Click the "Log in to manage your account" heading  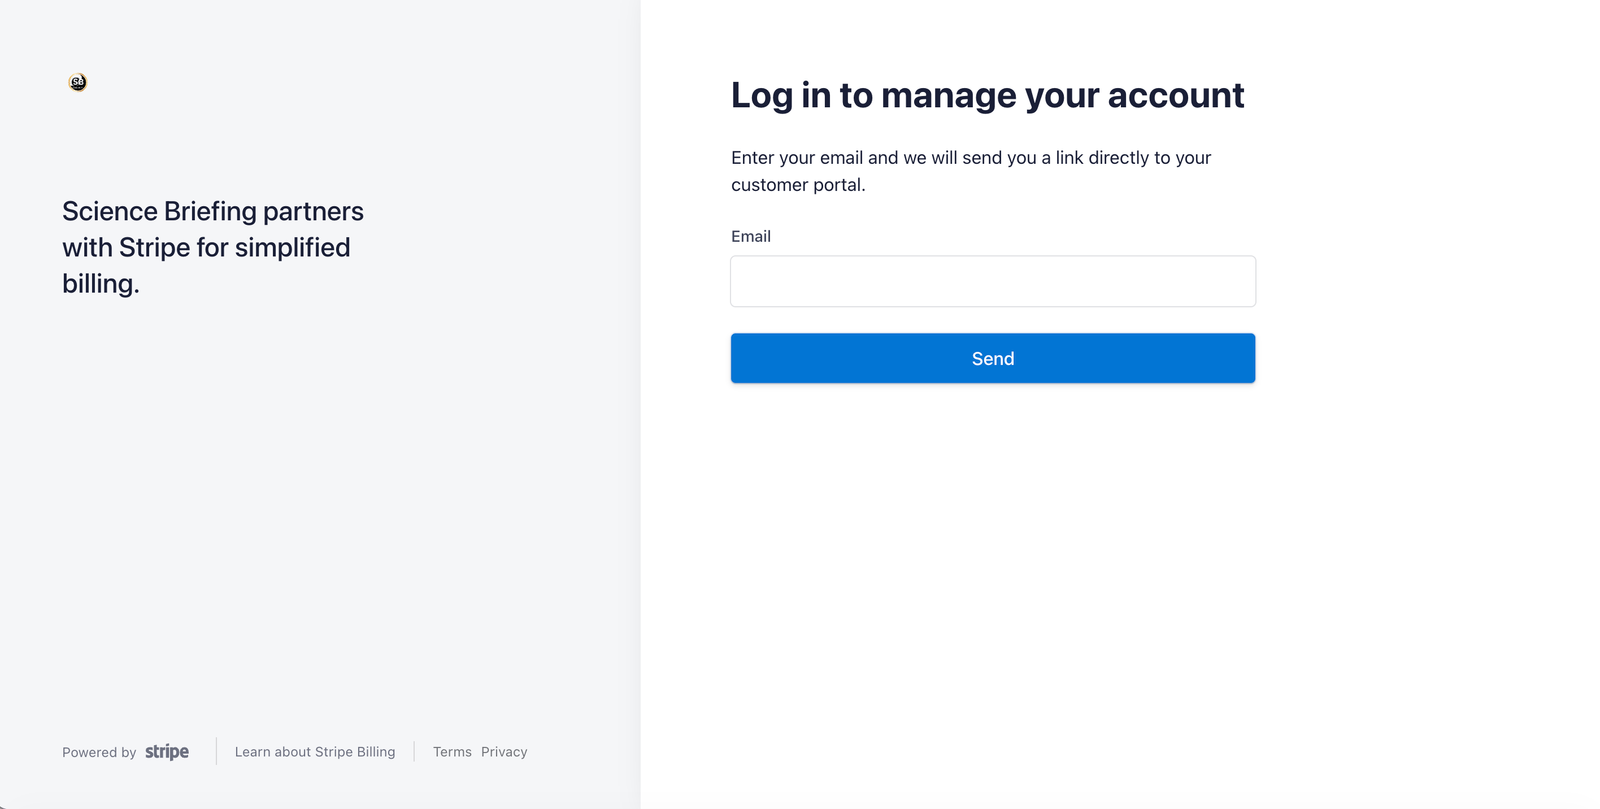point(987,95)
